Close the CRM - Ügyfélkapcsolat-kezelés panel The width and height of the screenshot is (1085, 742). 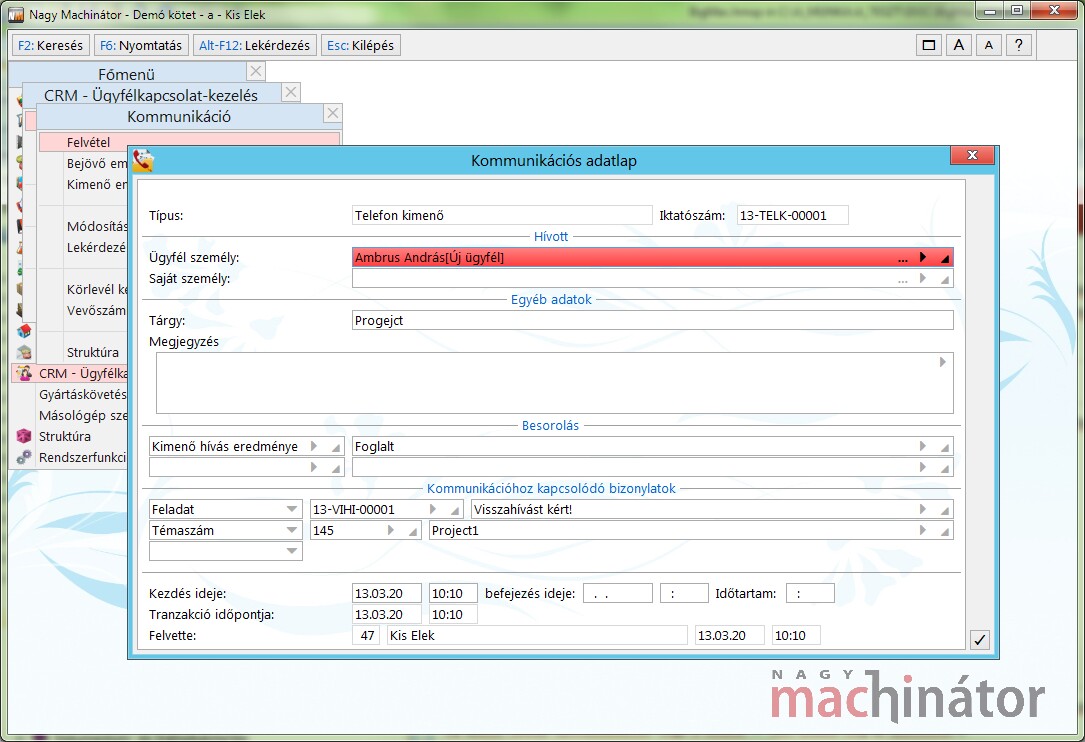(x=291, y=92)
